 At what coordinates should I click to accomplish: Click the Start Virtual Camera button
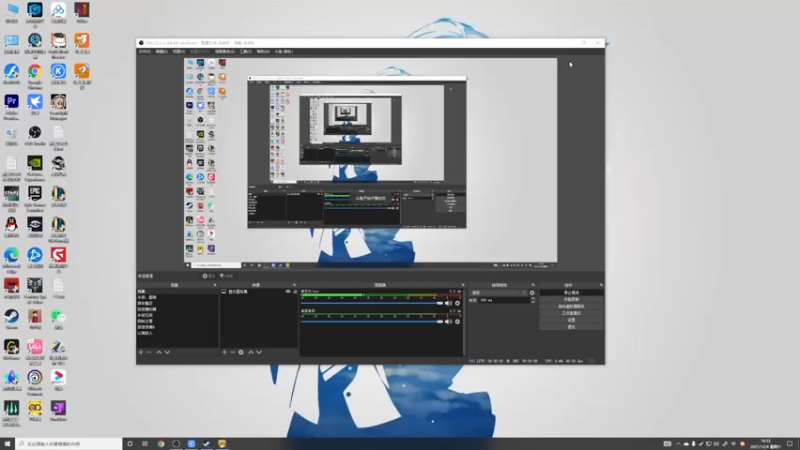click(571, 306)
